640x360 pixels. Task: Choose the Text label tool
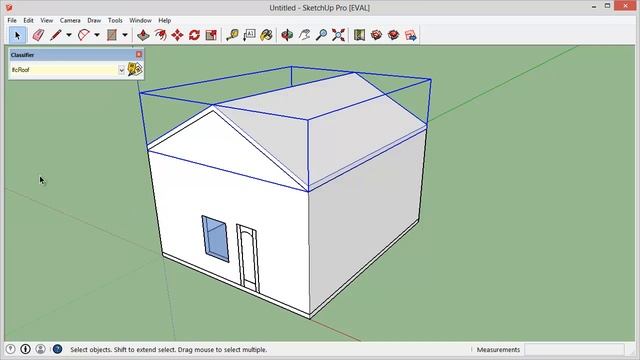pyautogui.click(x=249, y=35)
